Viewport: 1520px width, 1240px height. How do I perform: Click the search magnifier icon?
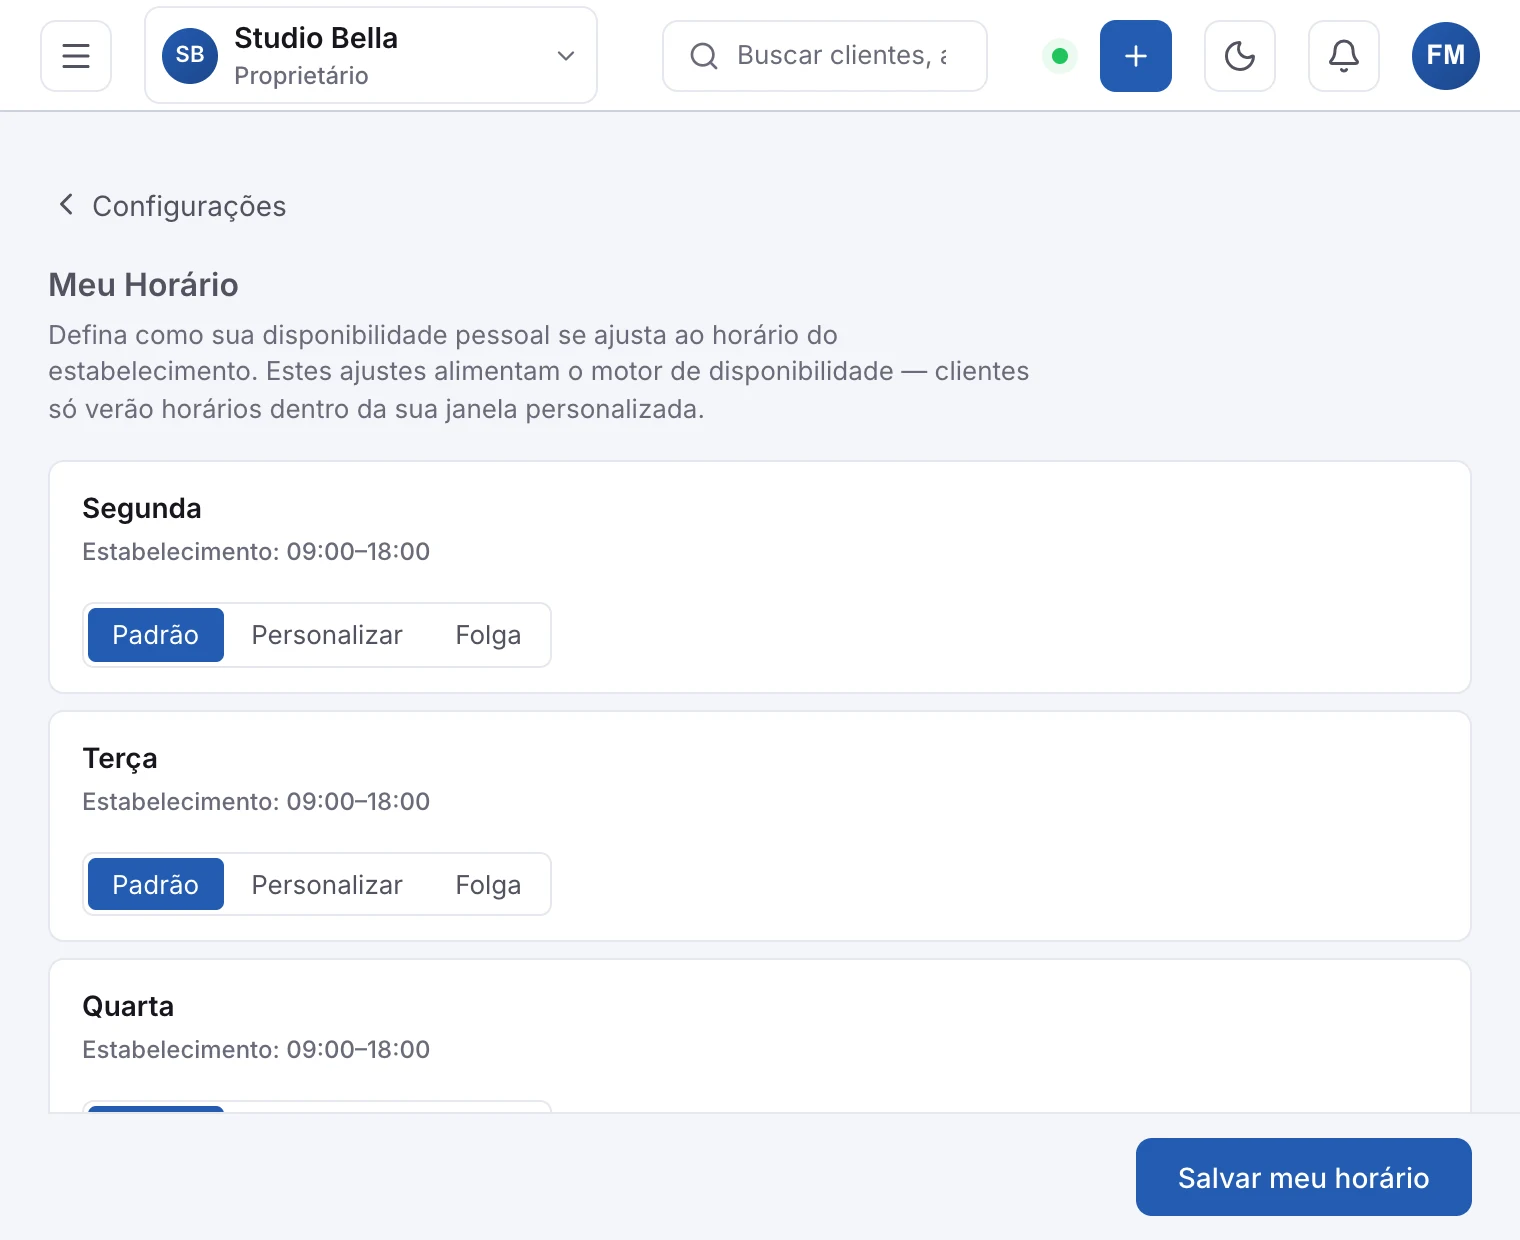704,56
